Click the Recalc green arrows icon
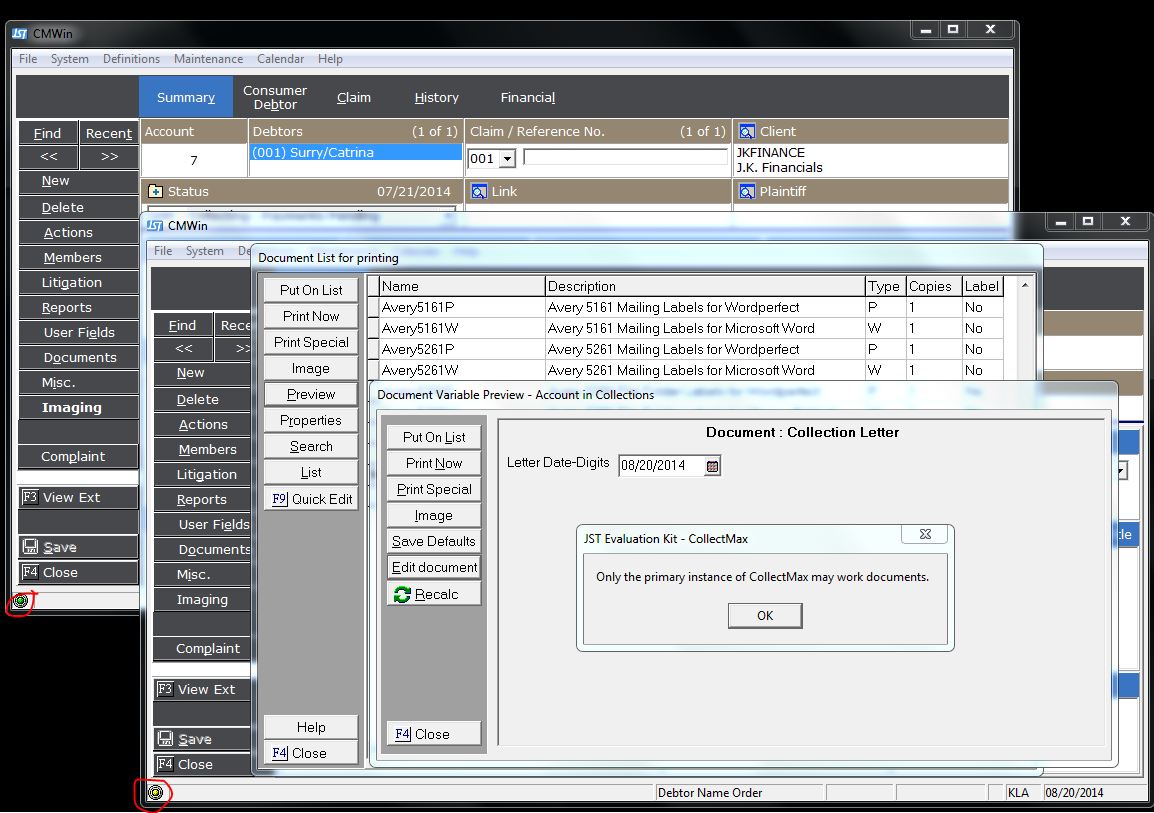This screenshot has width=1154, height=813. pos(402,594)
